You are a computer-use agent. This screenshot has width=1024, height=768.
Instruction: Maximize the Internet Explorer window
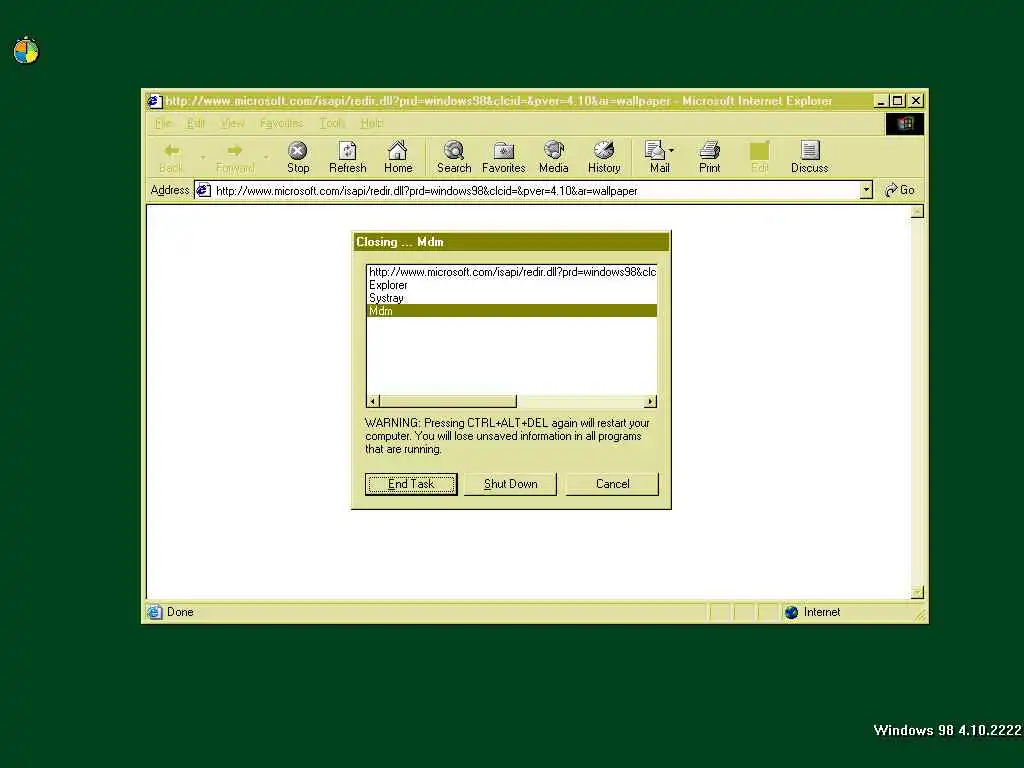point(897,101)
